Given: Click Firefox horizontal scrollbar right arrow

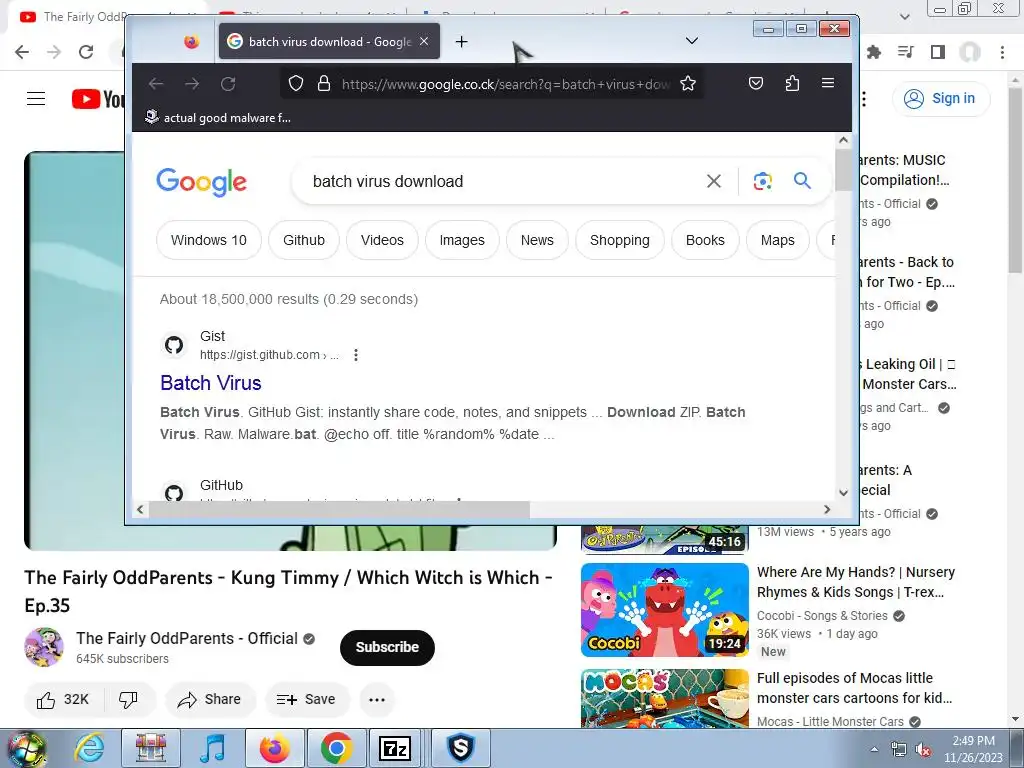Looking at the screenshot, I should 827,509.
